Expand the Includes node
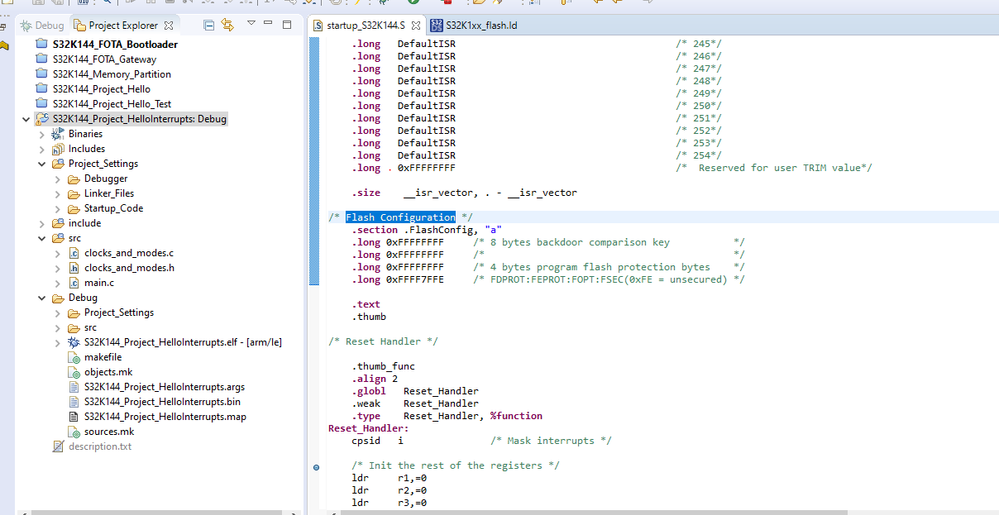Viewport: 999px width, 515px height. (x=41, y=149)
